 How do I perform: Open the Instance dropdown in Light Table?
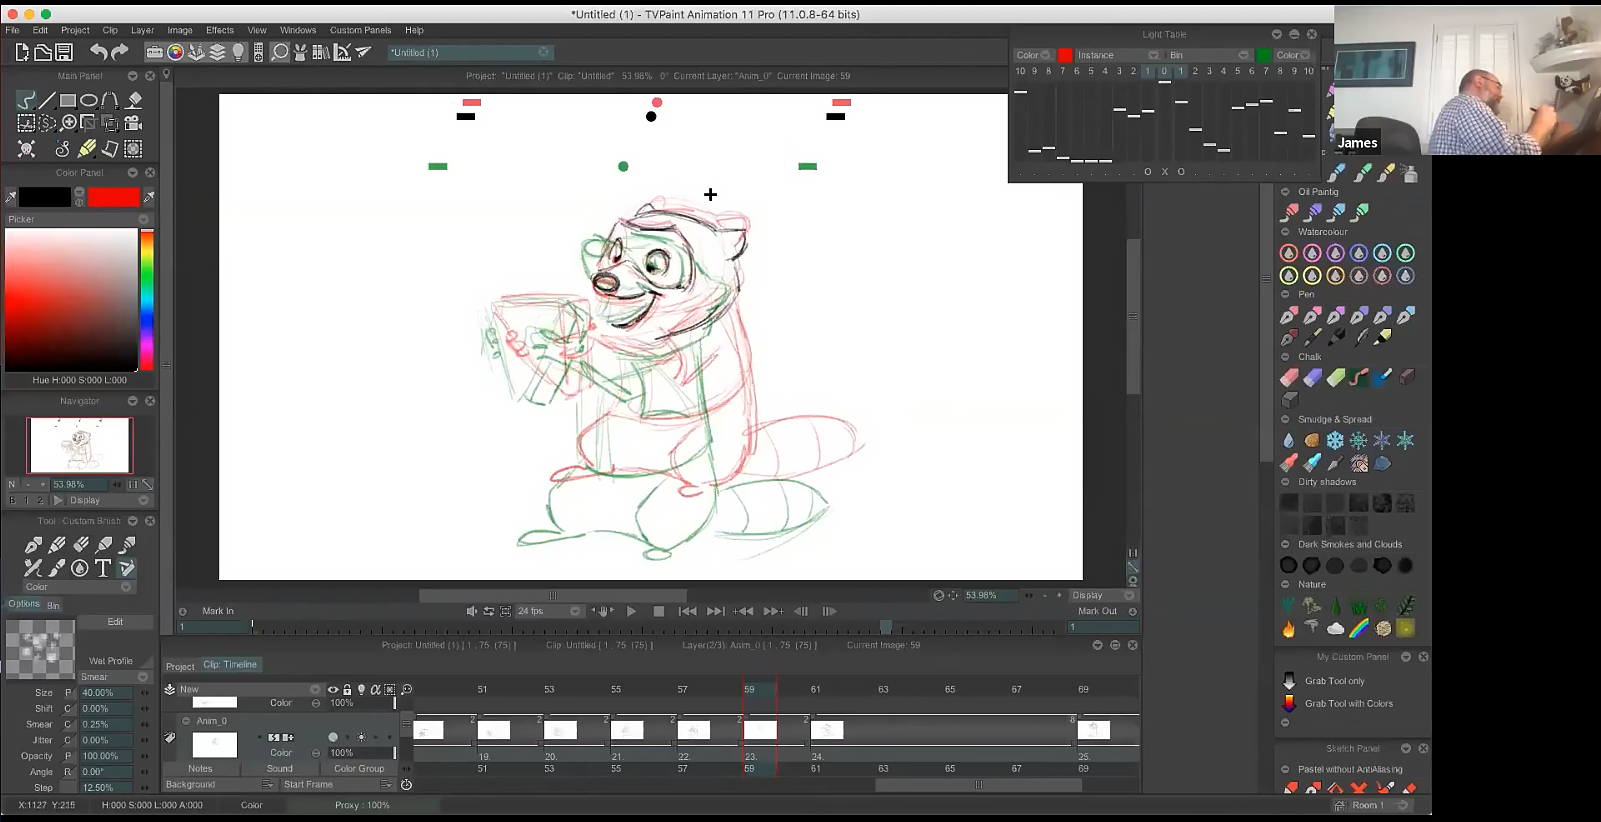[1117, 55]
